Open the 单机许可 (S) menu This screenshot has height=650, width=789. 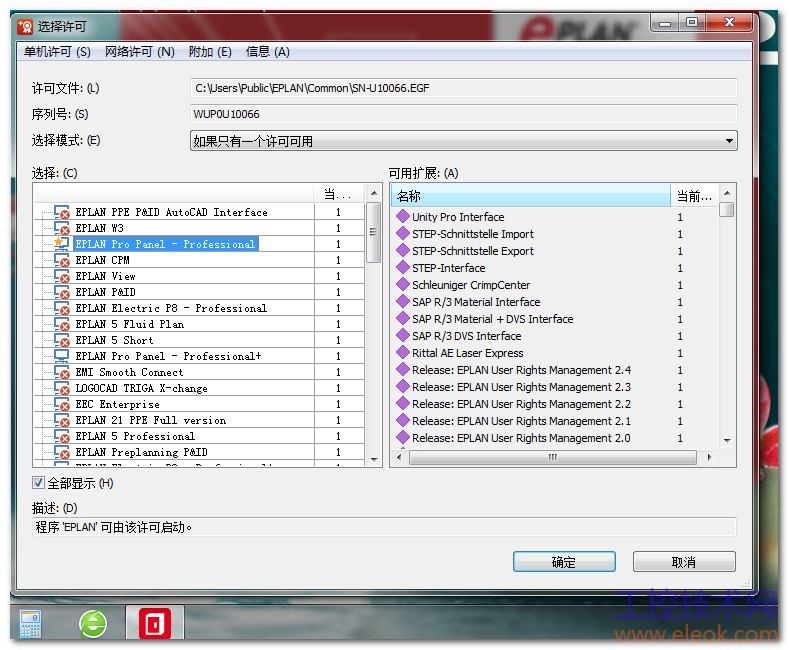coord(57,52)
